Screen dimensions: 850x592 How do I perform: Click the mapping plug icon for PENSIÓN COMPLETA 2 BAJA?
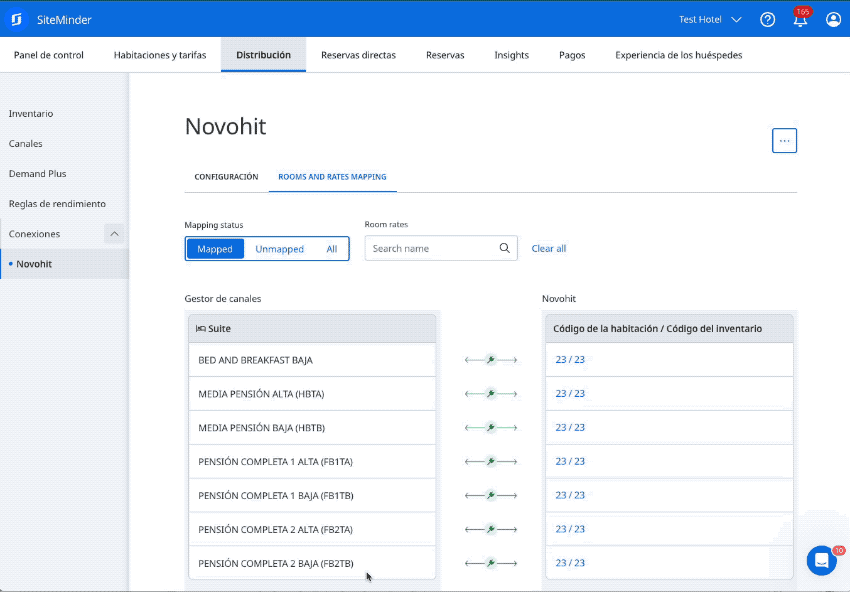point(491,563)
